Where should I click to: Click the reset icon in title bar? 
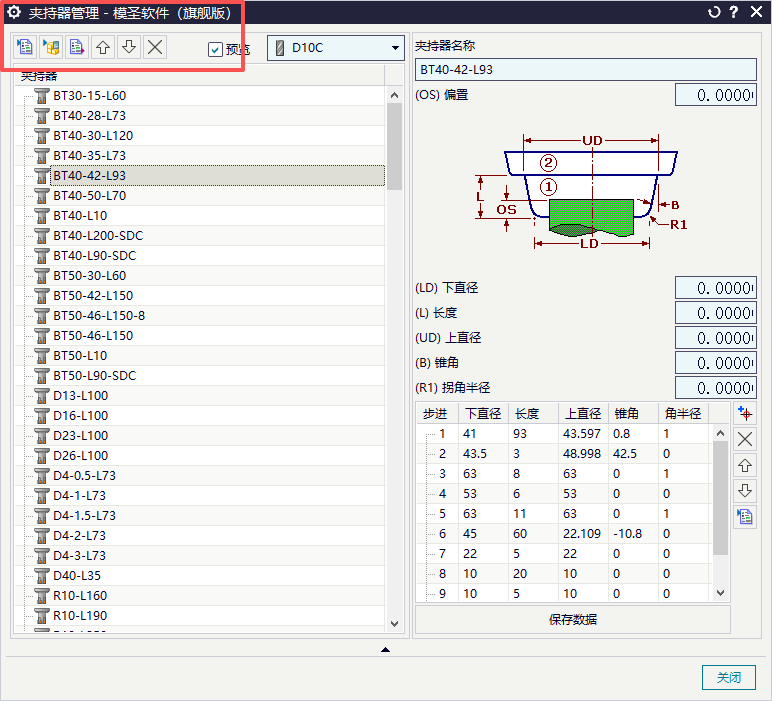click(x=713, y=12)
